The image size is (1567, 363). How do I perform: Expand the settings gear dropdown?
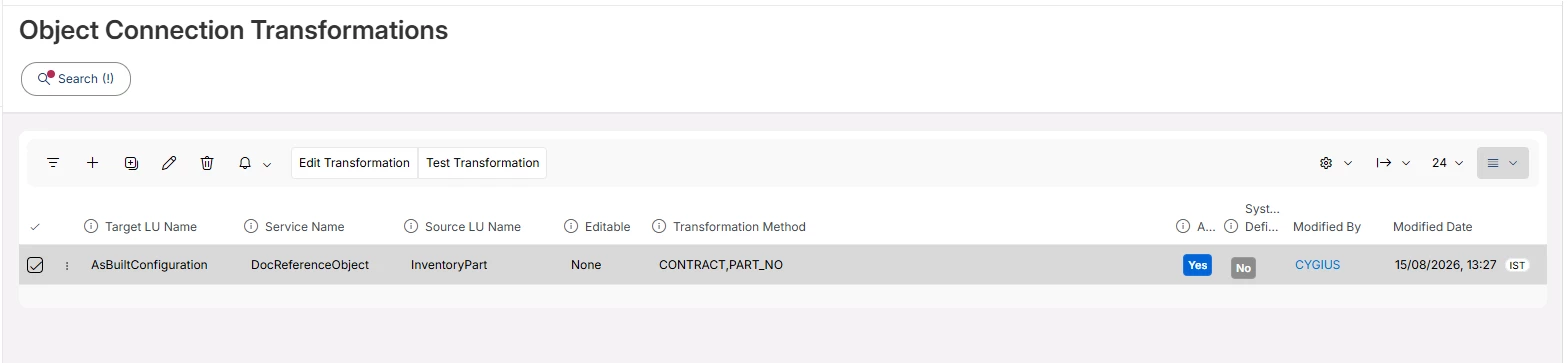click(1335, 163)
